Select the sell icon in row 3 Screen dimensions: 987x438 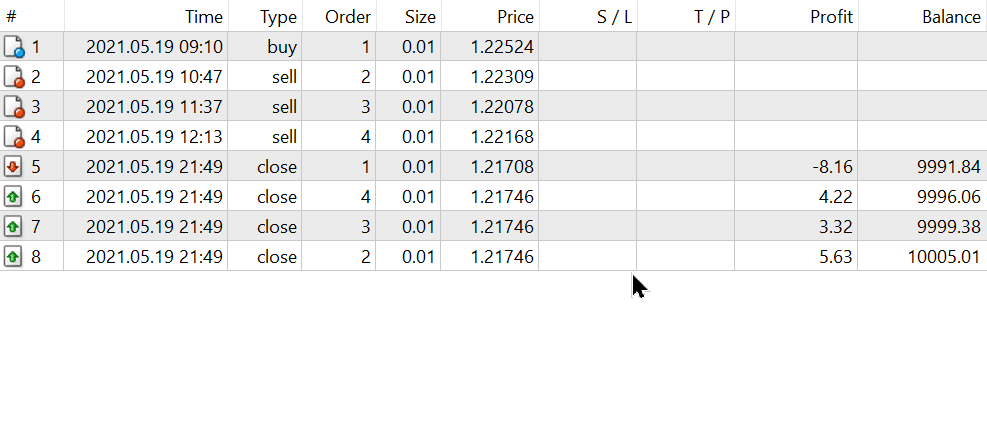pyautogui.click(x=14, y=107)
